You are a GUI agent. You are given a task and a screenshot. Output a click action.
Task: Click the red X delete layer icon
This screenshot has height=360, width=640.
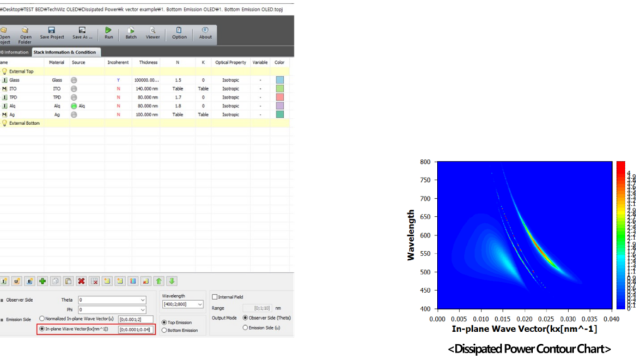[x=81, y=281]
